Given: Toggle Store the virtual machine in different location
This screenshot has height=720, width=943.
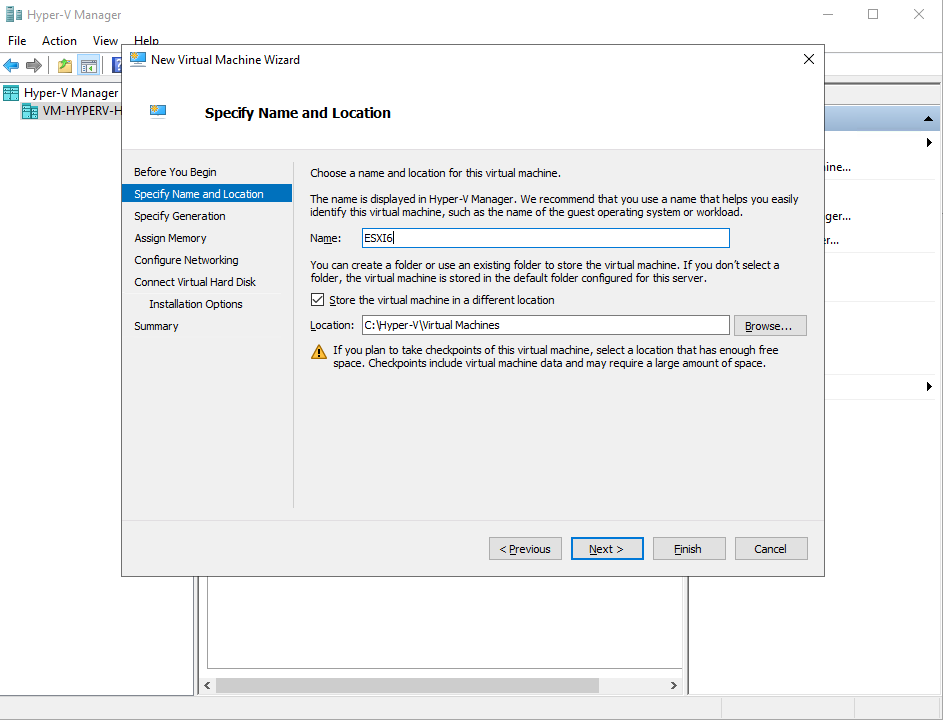Looking at the screenshot, I should click(317, 300).
